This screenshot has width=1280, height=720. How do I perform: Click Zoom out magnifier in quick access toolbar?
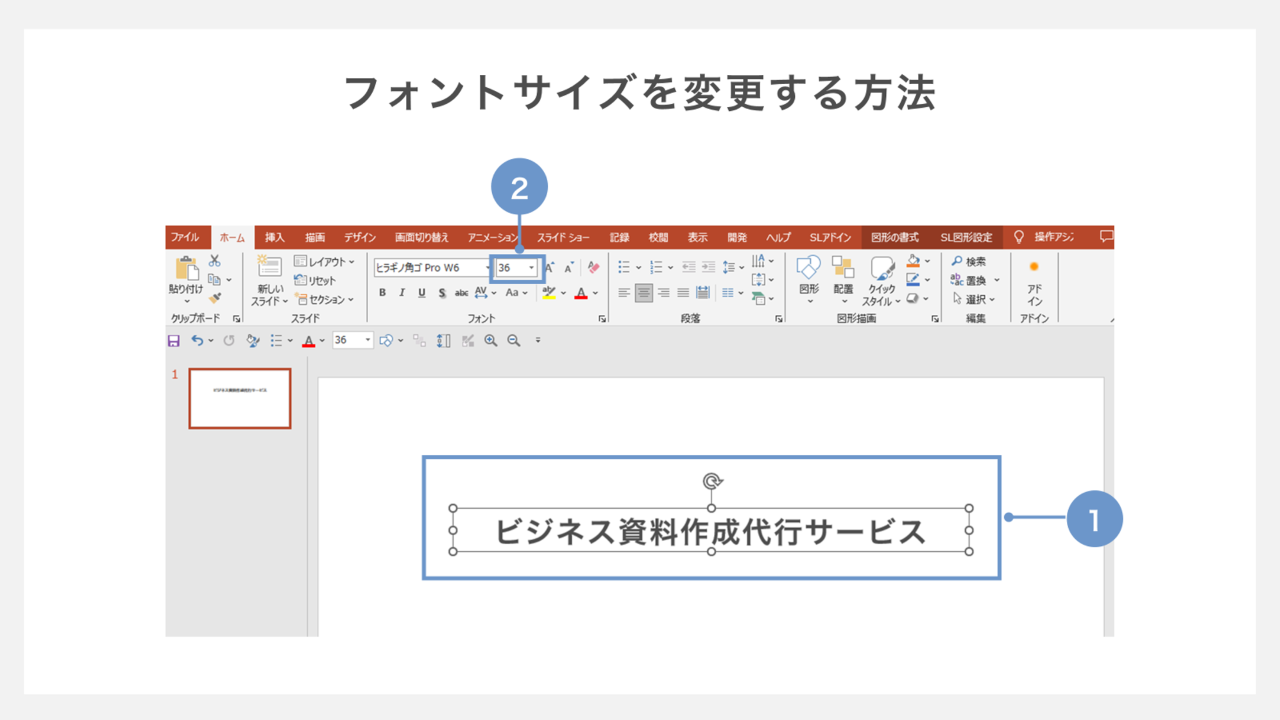point(514,341)
